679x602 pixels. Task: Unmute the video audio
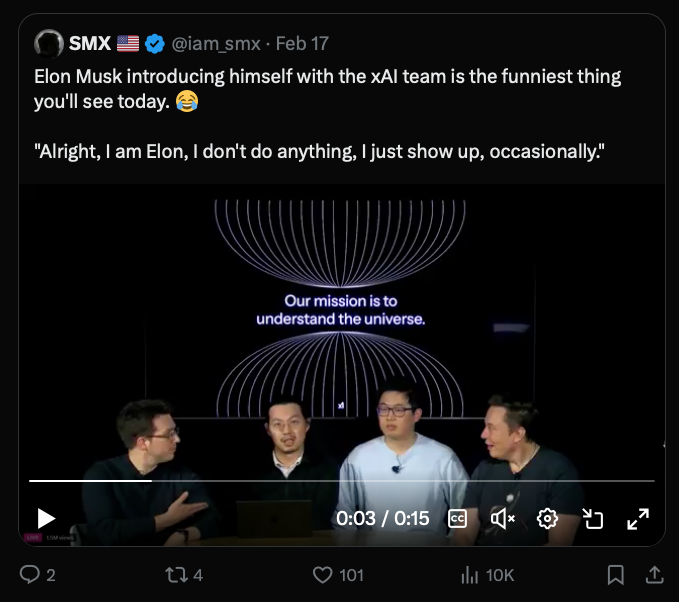(502, 518)
